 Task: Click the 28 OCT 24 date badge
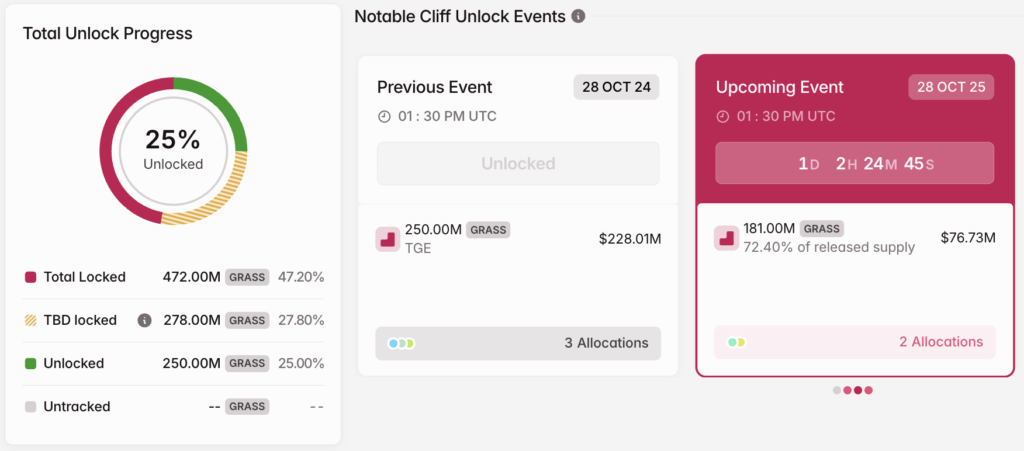click(x=616, y=87)
